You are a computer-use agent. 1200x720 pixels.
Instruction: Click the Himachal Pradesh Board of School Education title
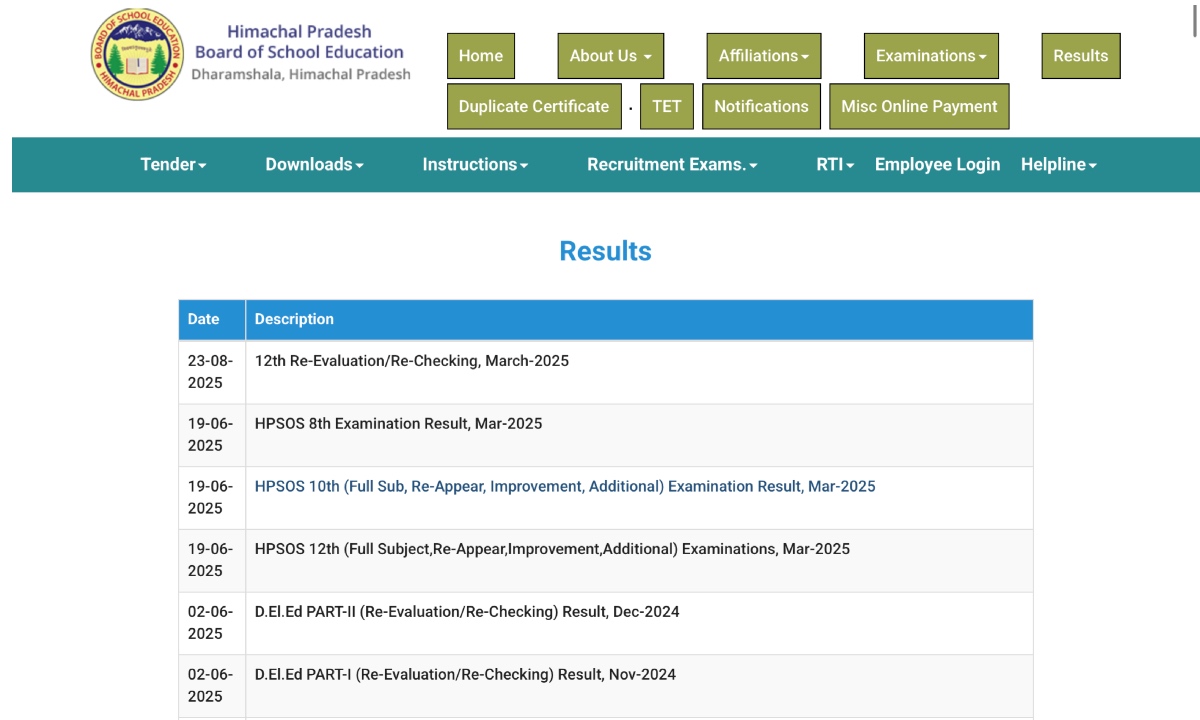[x=299, y=42]
